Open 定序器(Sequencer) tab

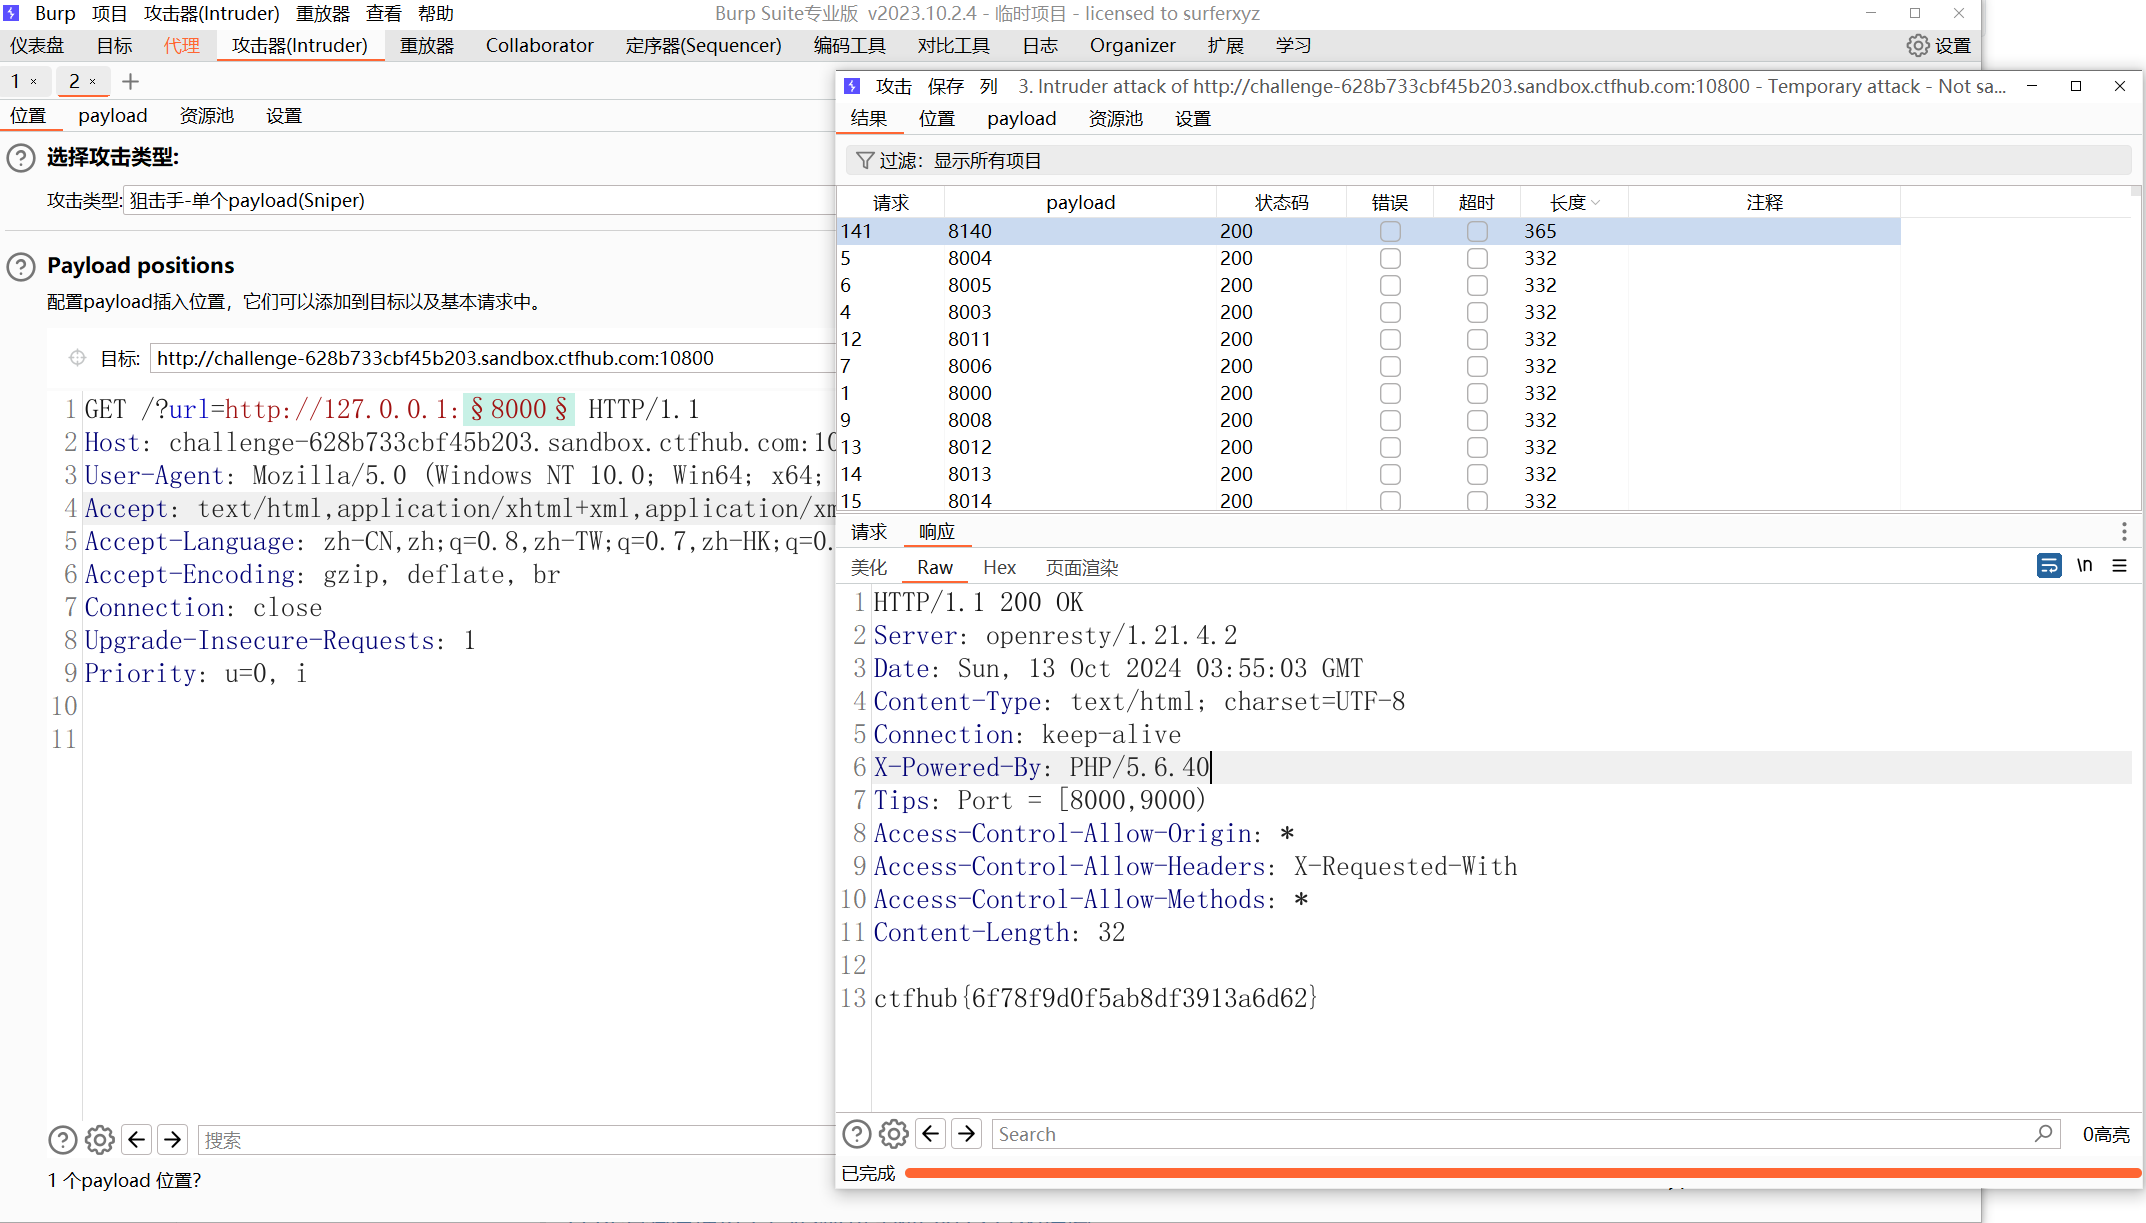click(x=703, y=45)
